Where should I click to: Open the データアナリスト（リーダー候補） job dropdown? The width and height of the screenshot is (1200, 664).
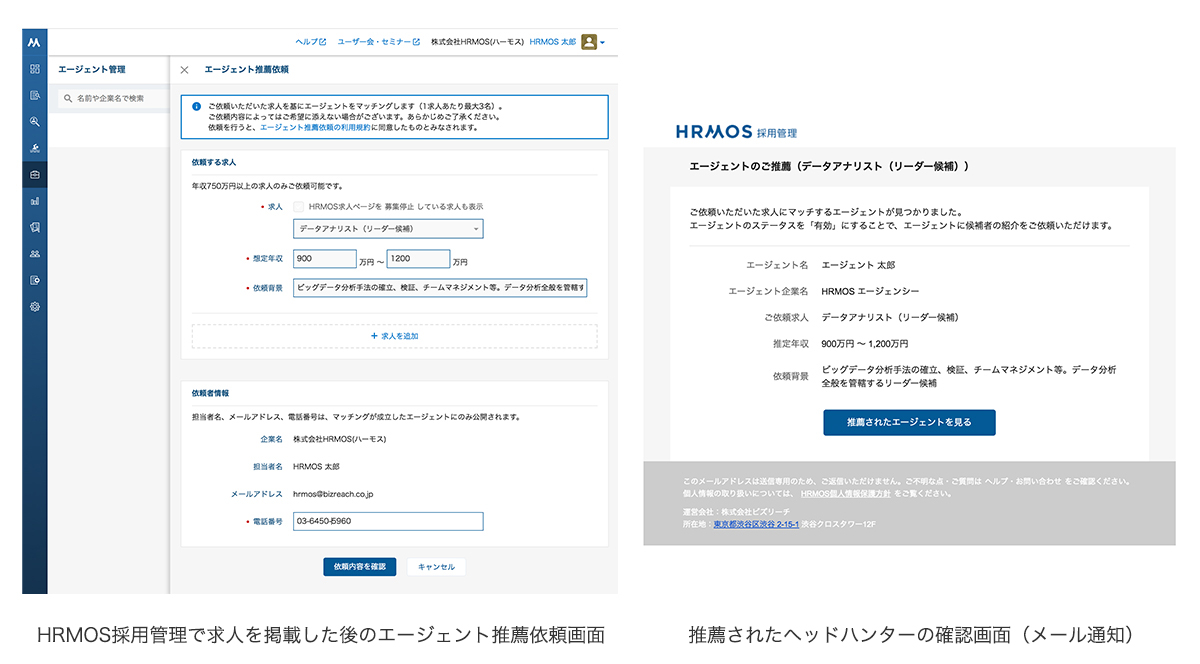(x=387, y=229)
